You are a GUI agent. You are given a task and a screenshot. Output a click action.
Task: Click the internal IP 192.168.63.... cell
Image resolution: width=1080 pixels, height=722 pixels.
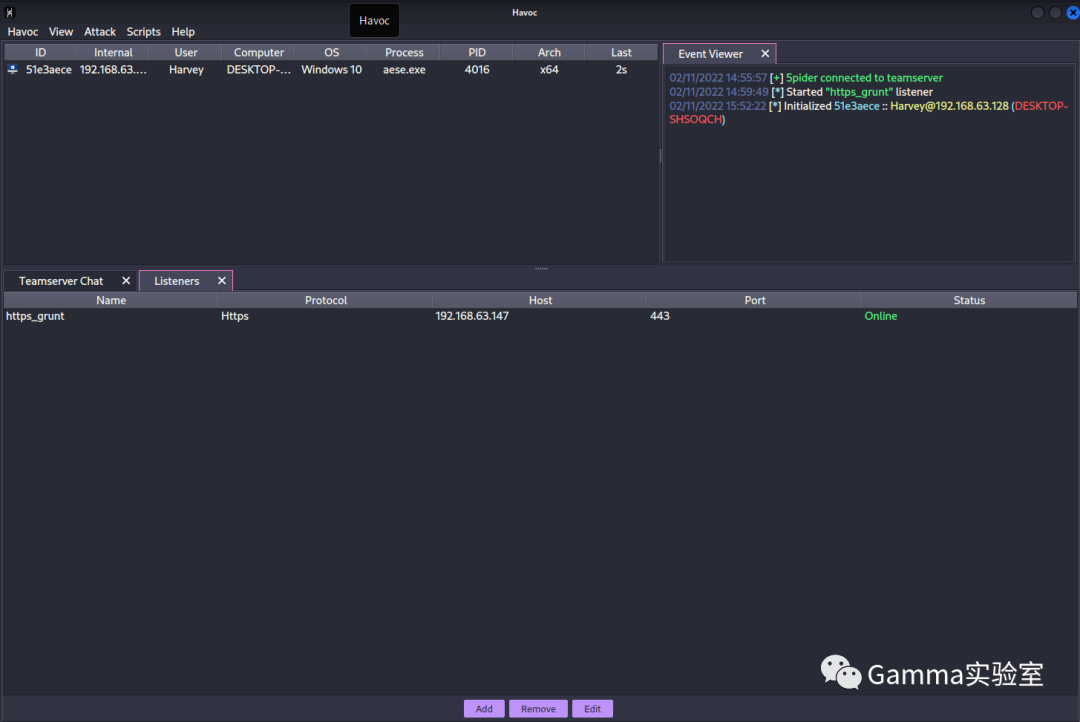point(113,70)
